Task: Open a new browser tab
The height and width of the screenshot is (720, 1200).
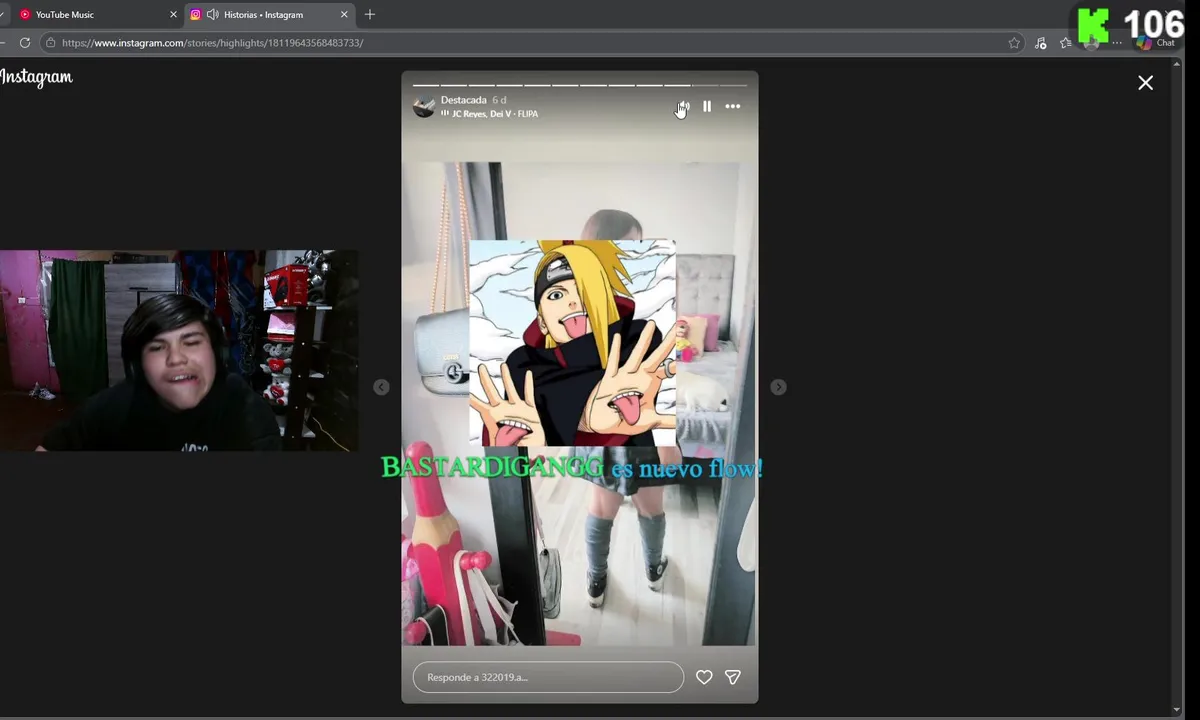Action: [x=370, y=15]
